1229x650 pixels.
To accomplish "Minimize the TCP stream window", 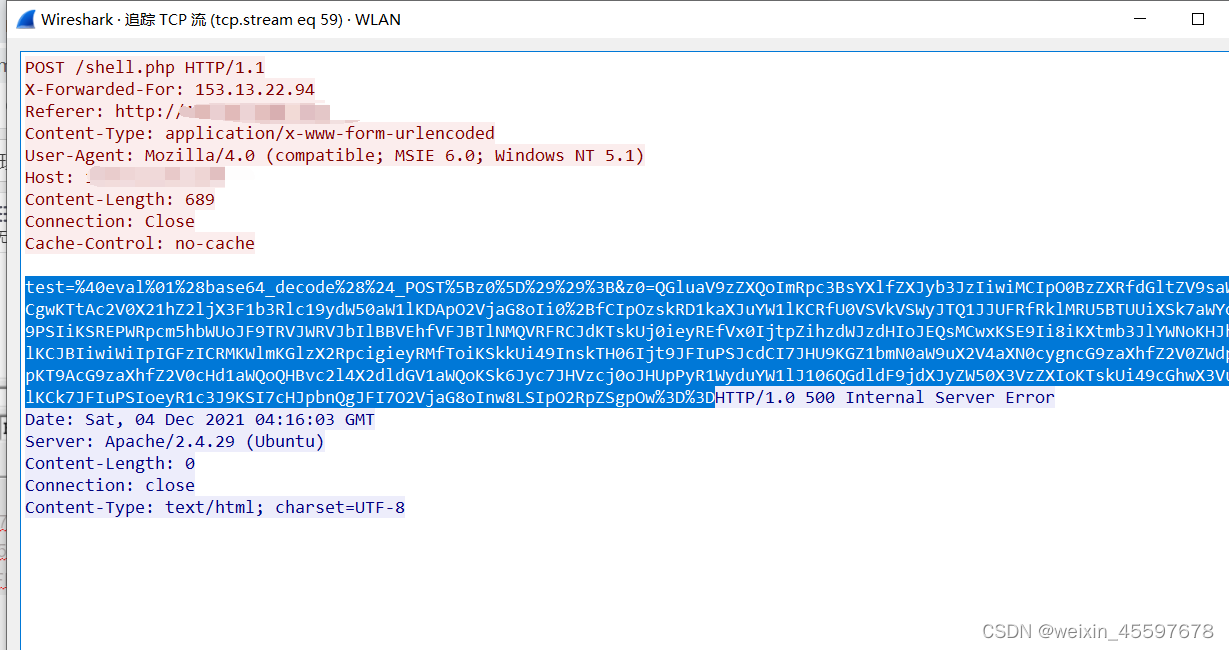I will pyautogui.click(x=1141, y=19).
